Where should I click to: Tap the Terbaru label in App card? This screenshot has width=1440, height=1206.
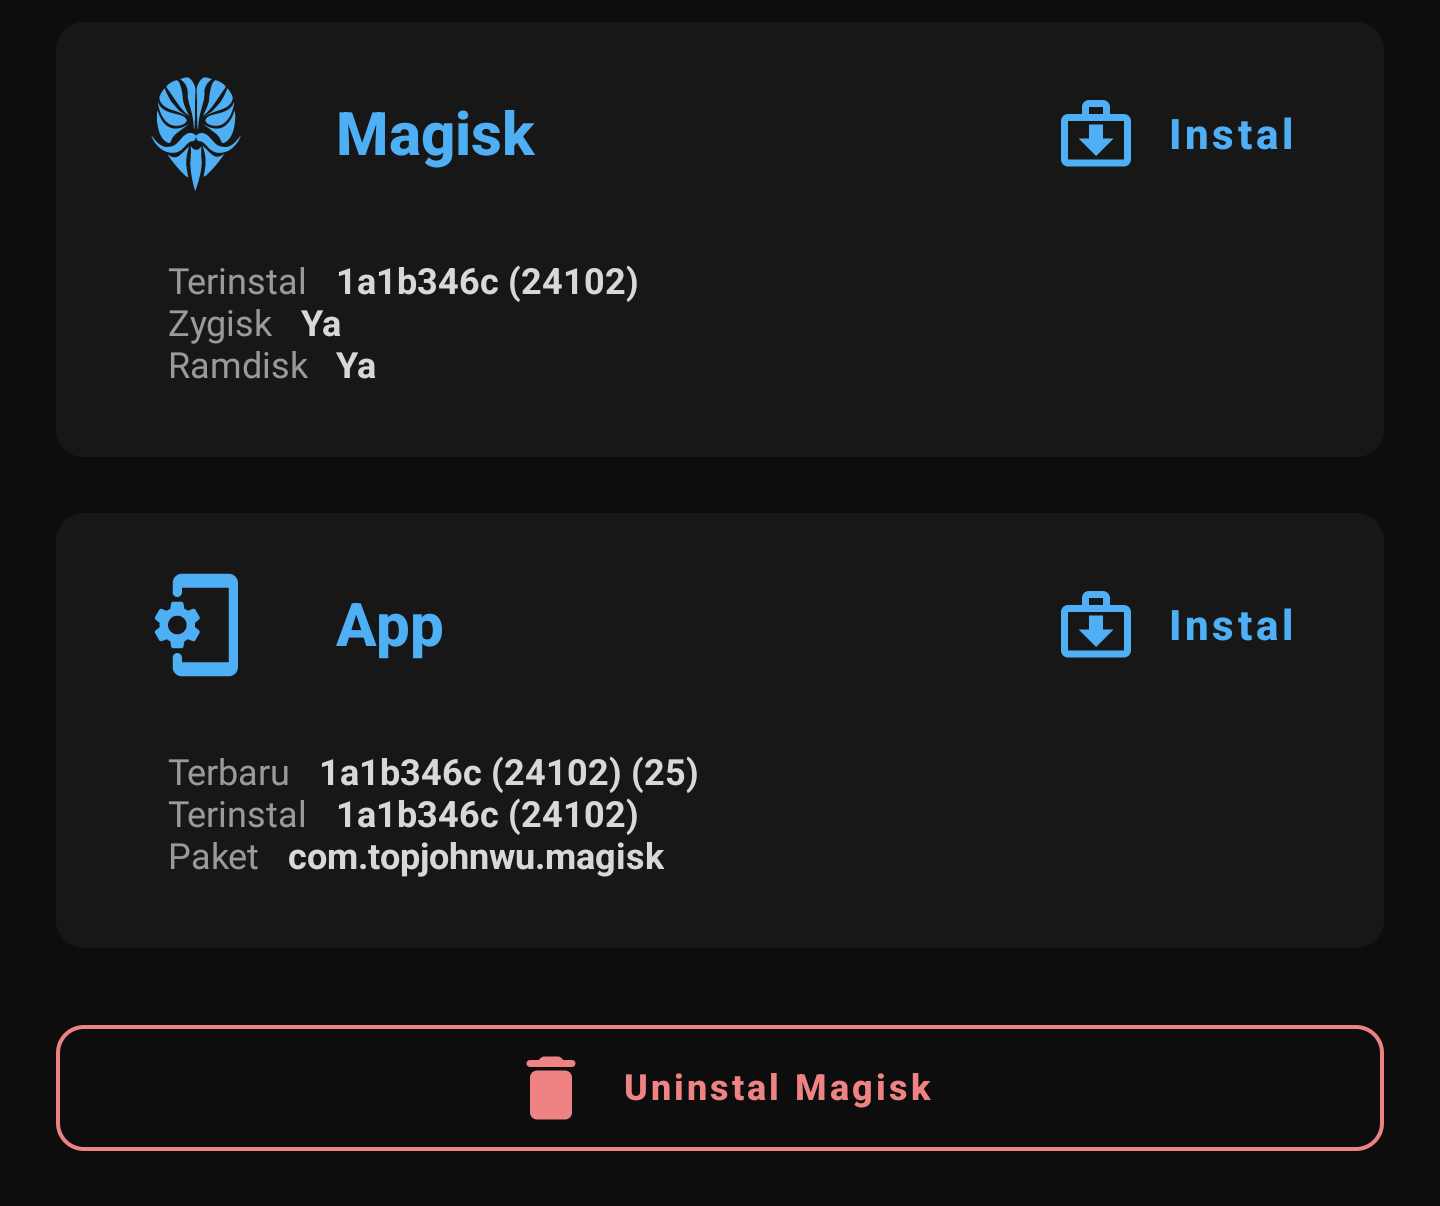(229, 773)
